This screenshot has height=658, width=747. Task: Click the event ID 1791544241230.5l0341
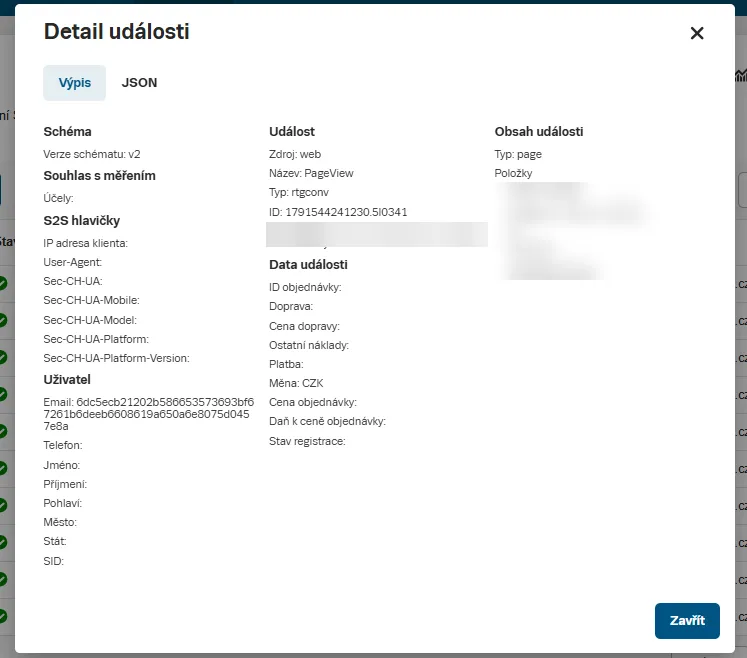tap(346, 212)
